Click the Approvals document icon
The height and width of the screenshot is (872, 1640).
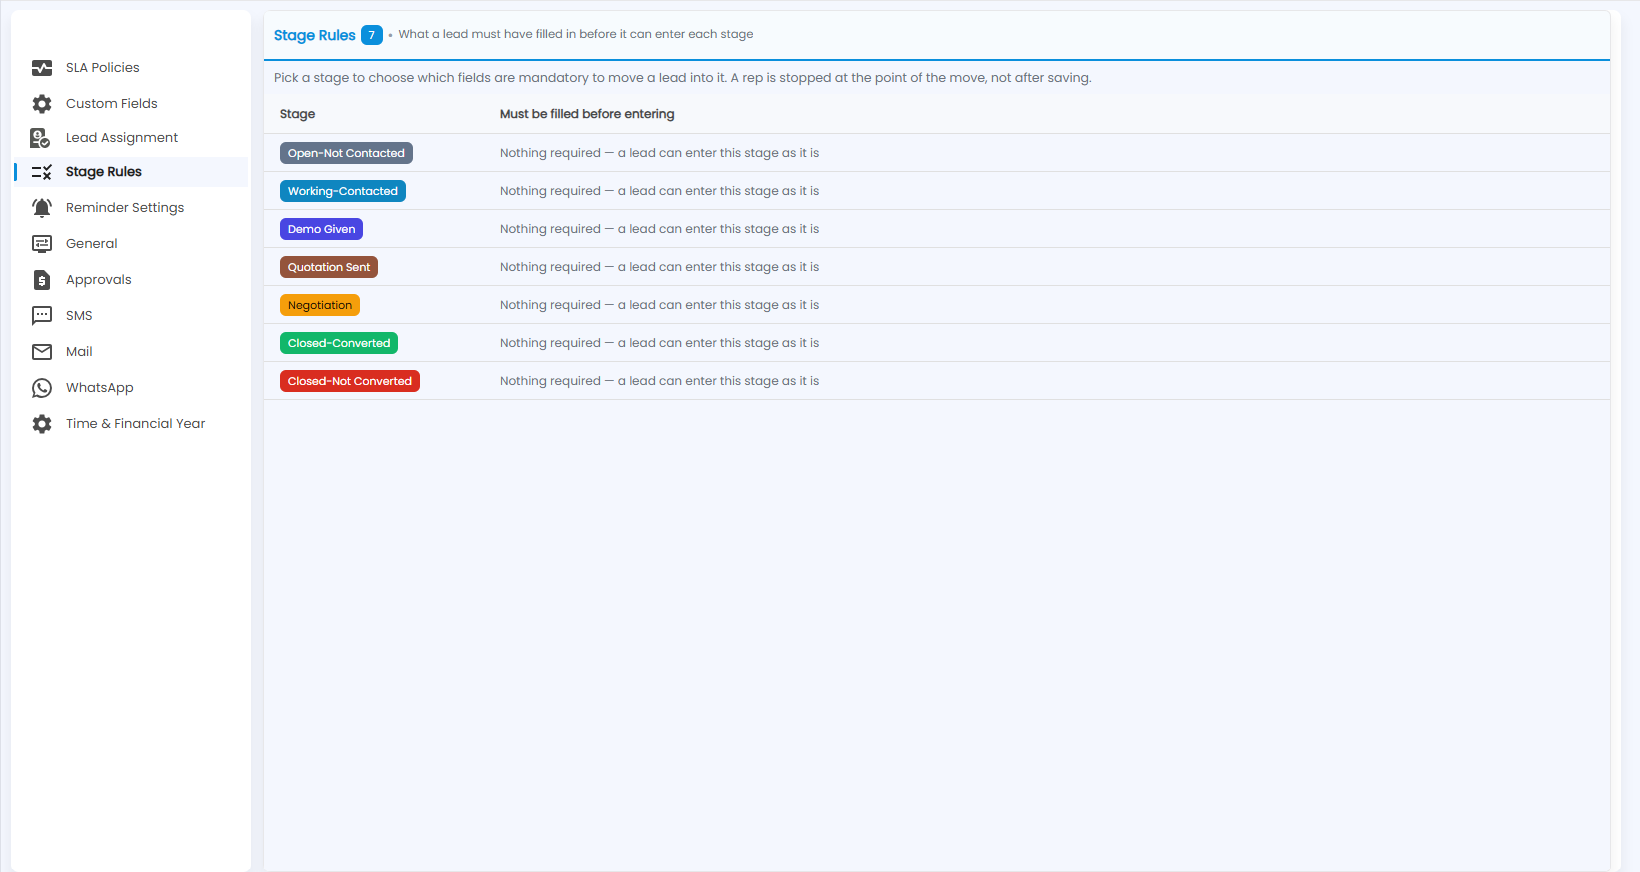(x=42, y=280)
